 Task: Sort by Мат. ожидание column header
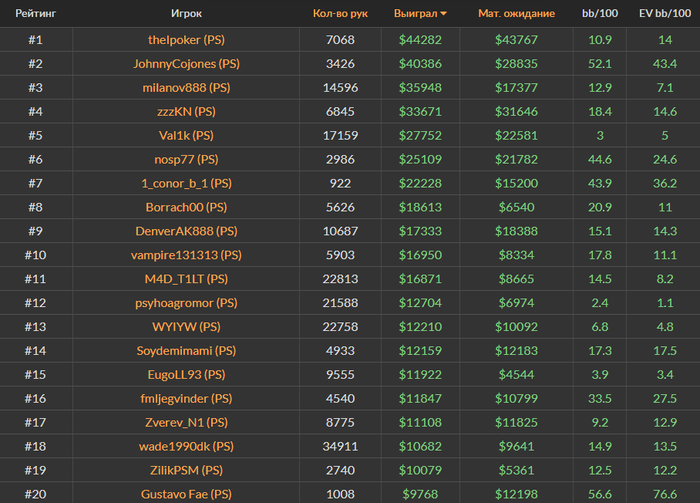517,13
